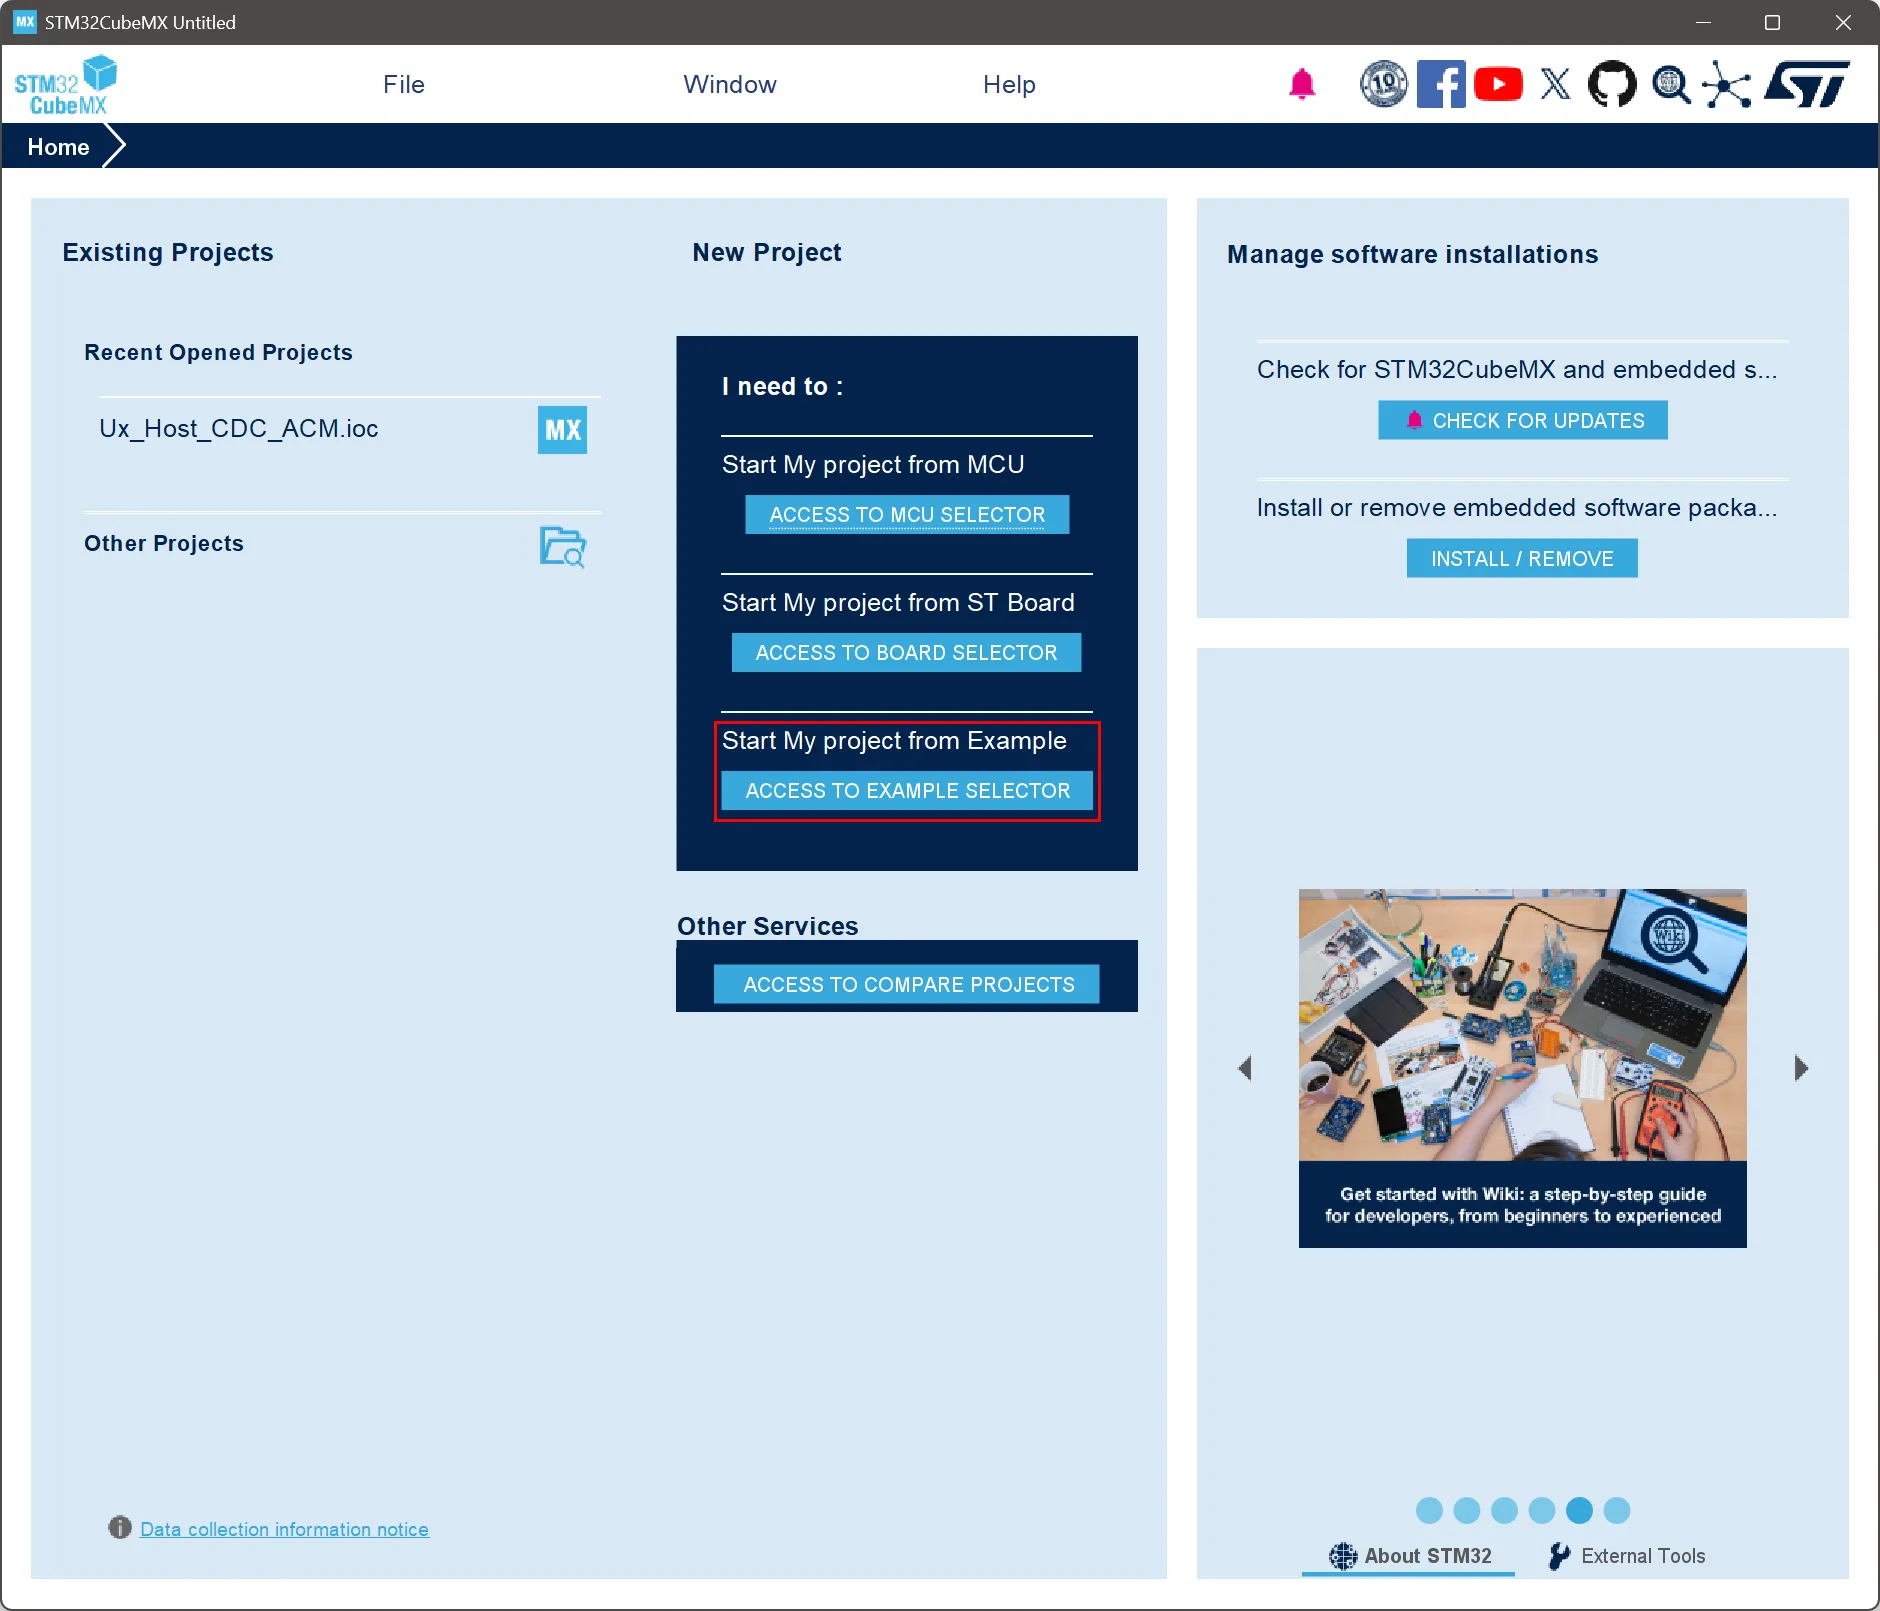The width and height of the screenshot is (1880, 1611).
Task: Go back with the left carousel arrow
Action: [x=1245, y=1068]
